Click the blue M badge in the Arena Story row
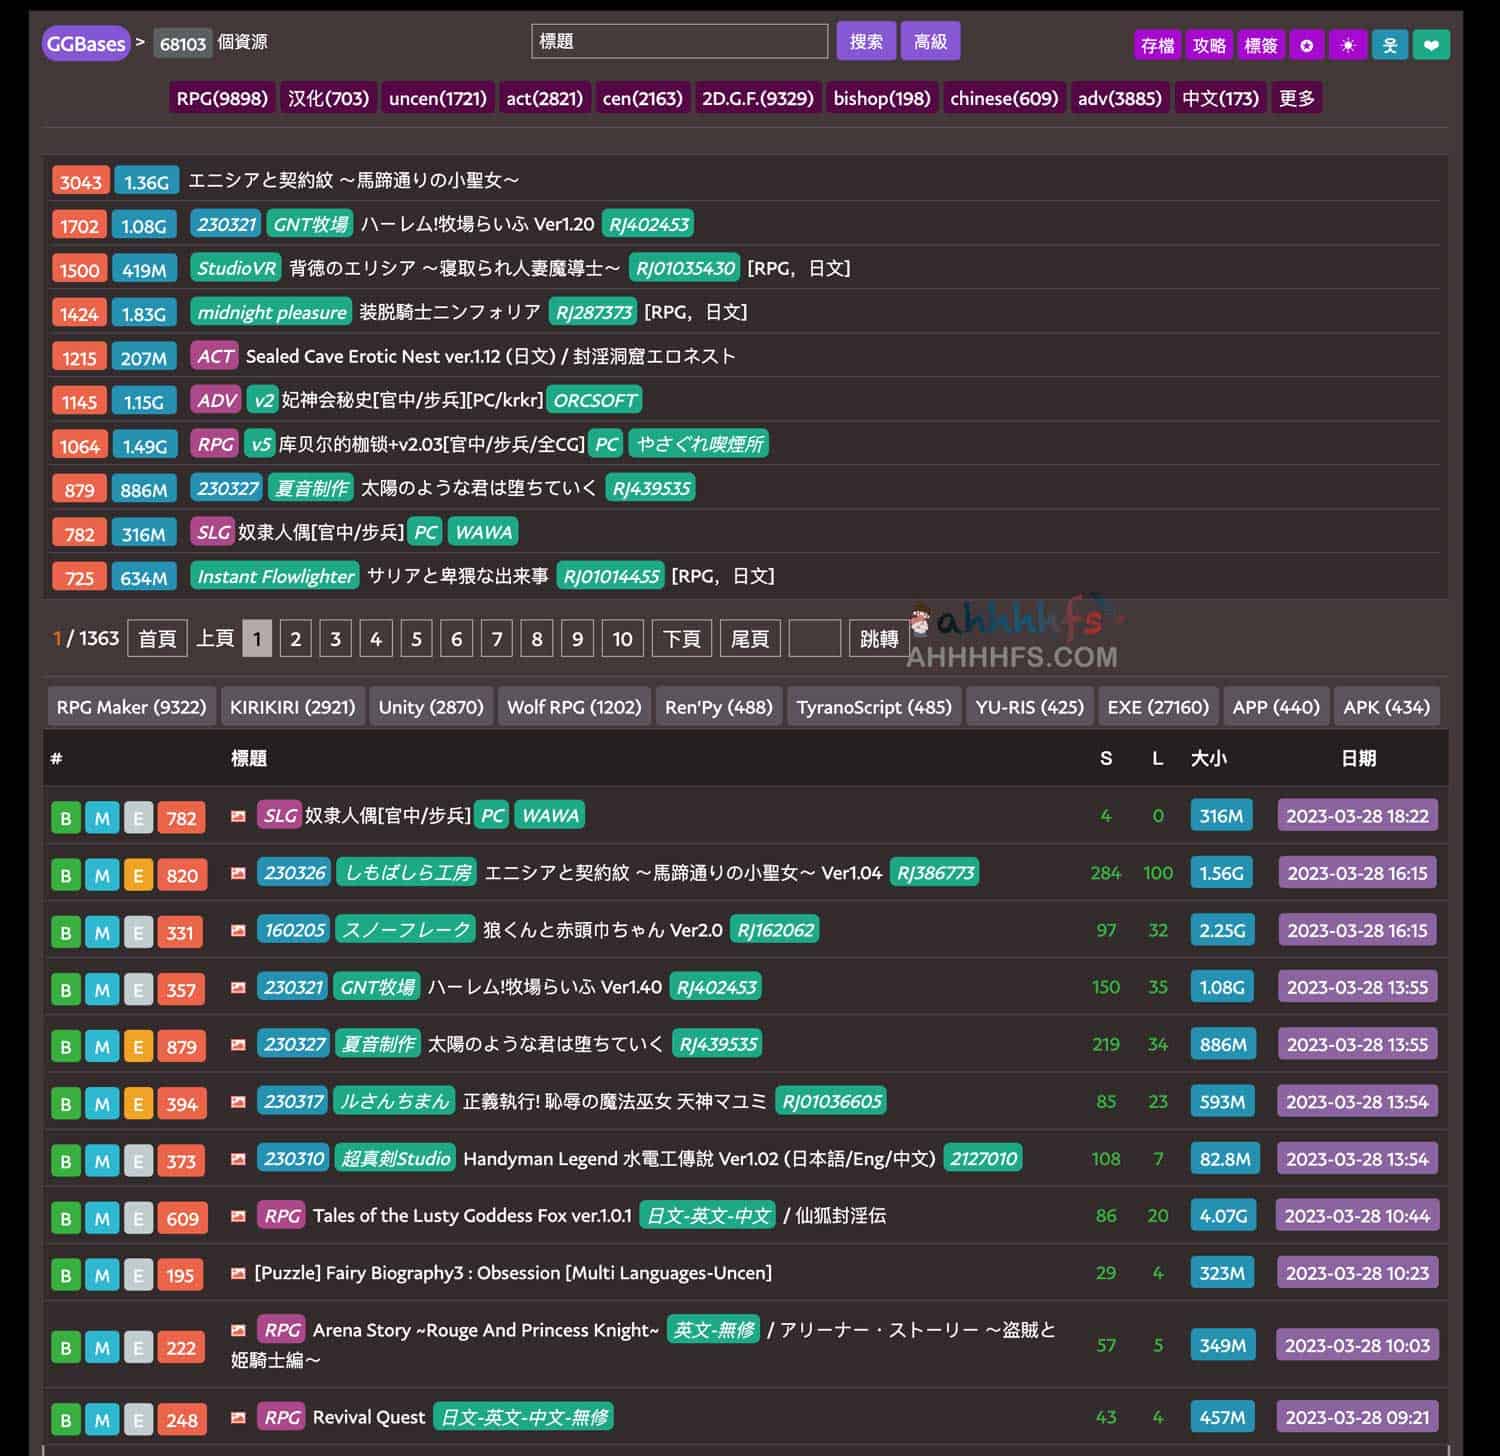1500x1456 pixels. tap(101, 1347)
